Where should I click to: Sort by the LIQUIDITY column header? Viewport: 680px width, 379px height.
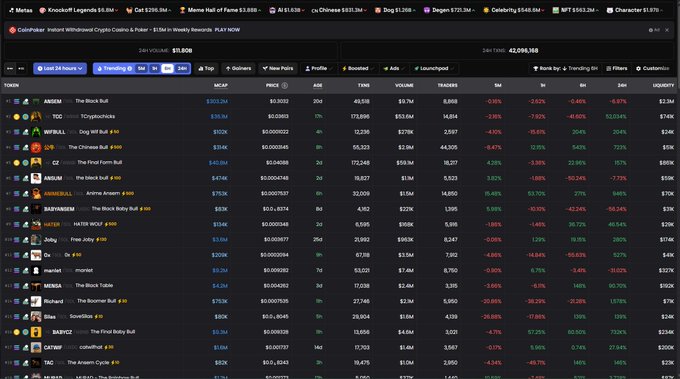pyautogui.click(x=663, y=85)
